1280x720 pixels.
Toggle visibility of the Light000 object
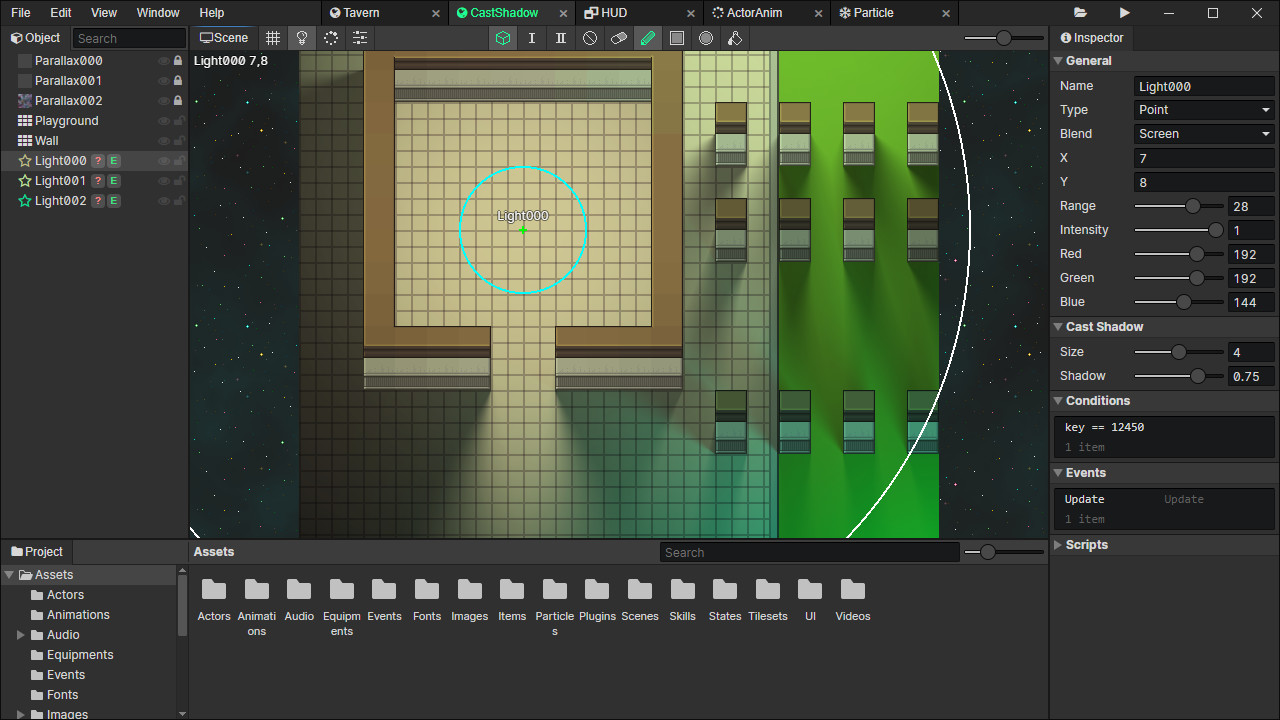tap(163, 160)
